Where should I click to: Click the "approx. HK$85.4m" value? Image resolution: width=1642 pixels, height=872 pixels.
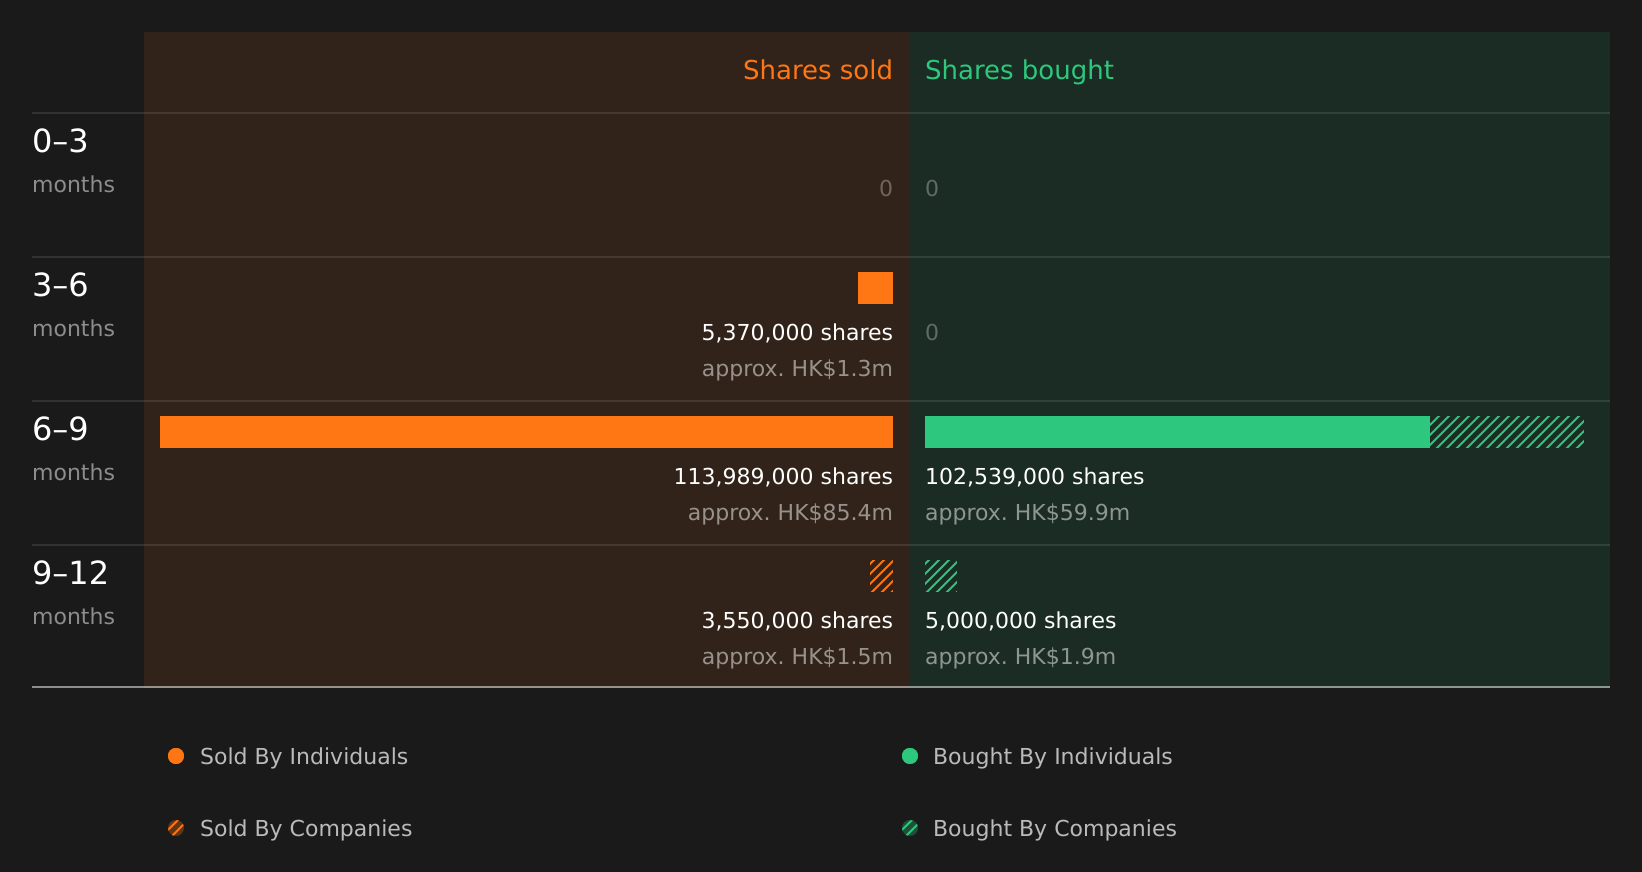click(790, 512)
